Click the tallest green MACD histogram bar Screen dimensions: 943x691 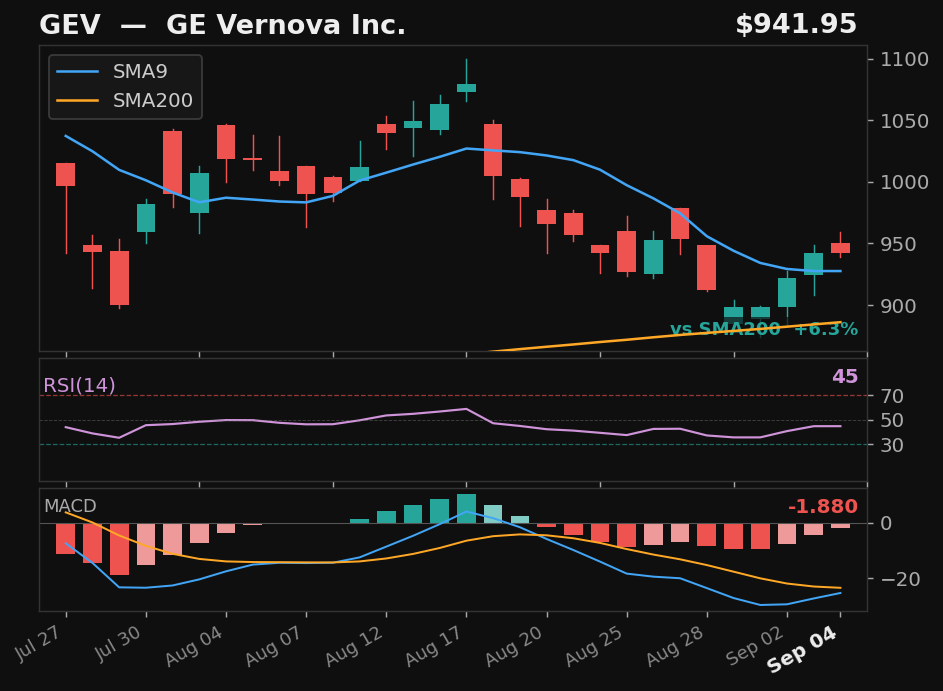(466, 509)
